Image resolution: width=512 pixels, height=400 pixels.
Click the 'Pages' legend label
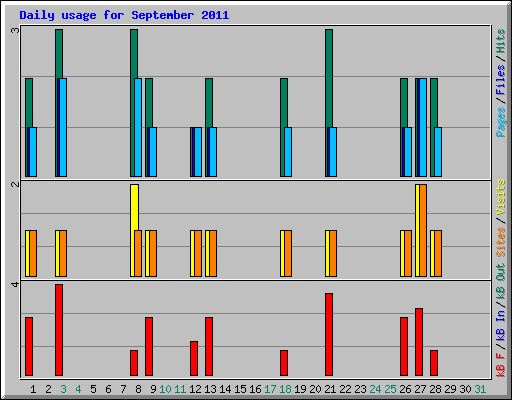[500, 122]
